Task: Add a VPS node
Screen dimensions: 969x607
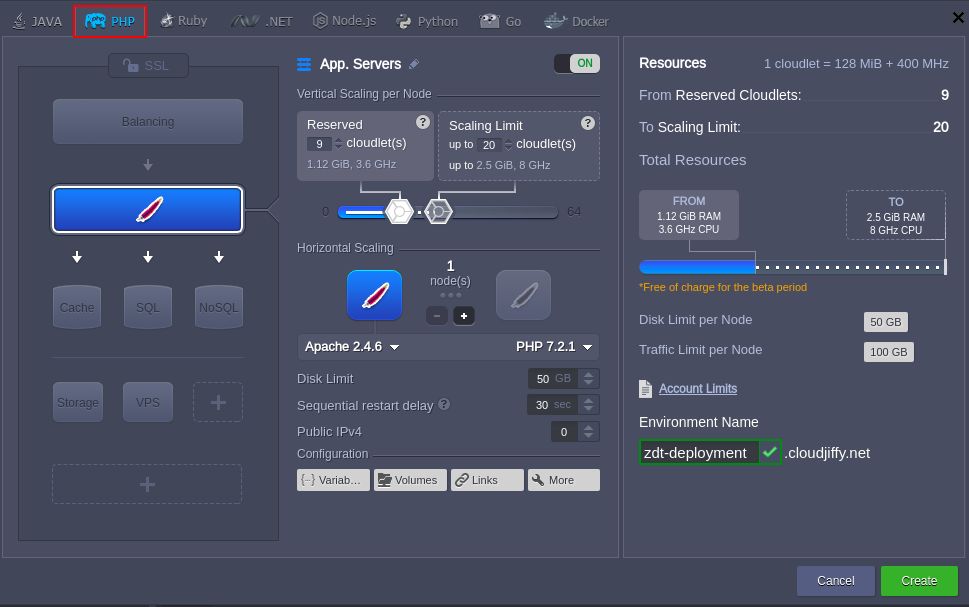Action: [148, 402]
